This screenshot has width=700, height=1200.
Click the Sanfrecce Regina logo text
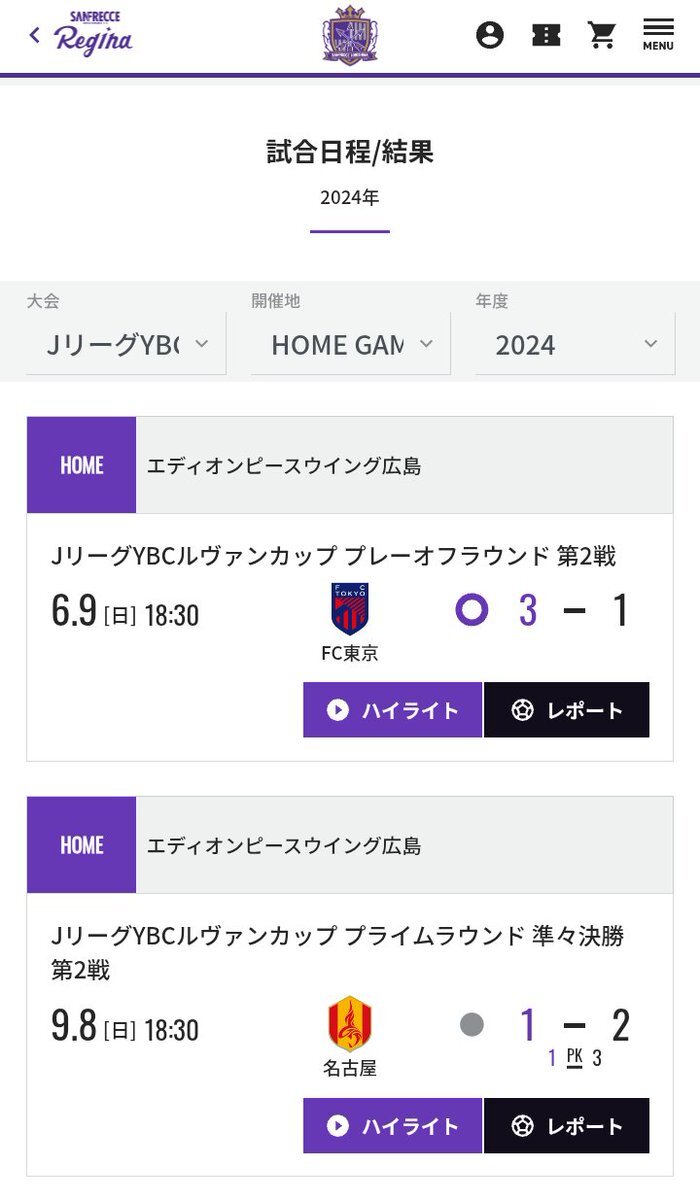coord(93,35)
